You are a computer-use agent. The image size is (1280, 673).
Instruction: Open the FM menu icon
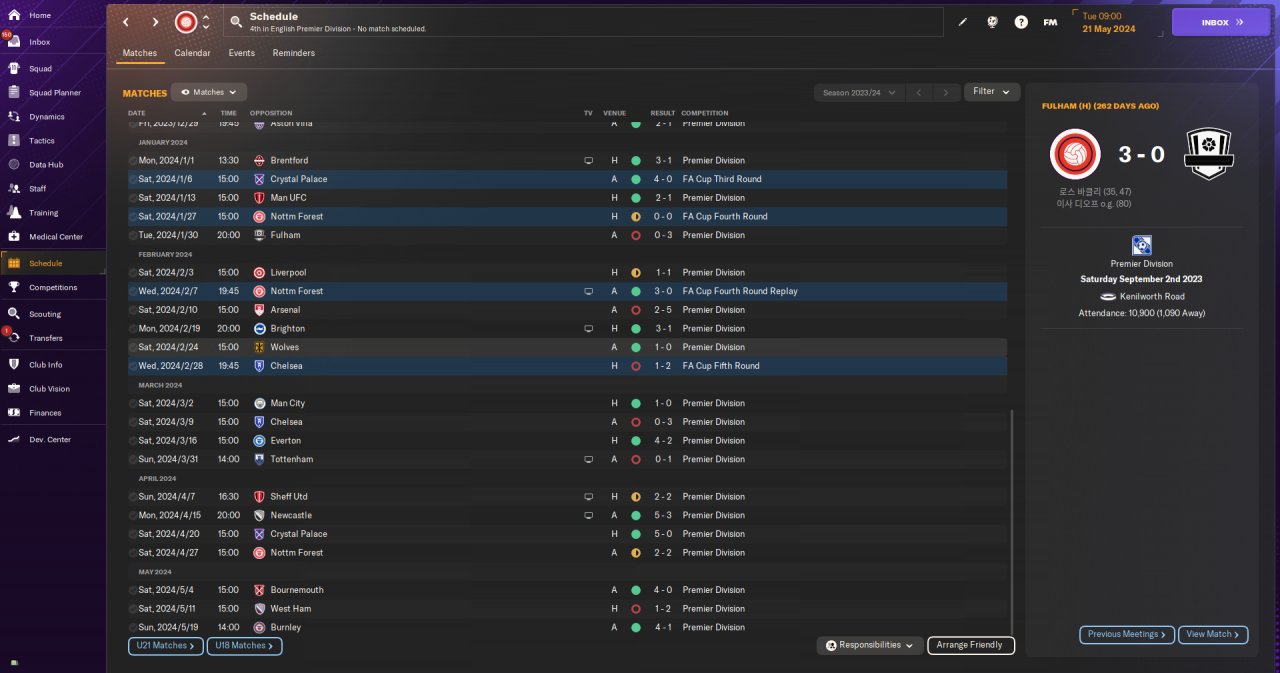click(x=1050, y=22)
